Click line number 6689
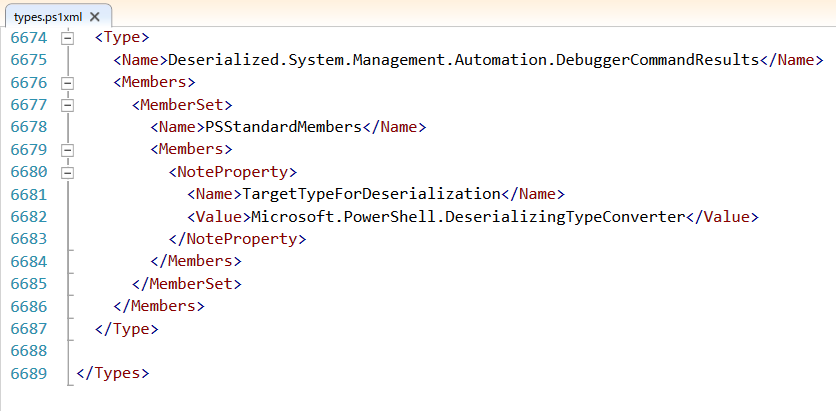Screen dimensions: 836x411 (28, 373)
